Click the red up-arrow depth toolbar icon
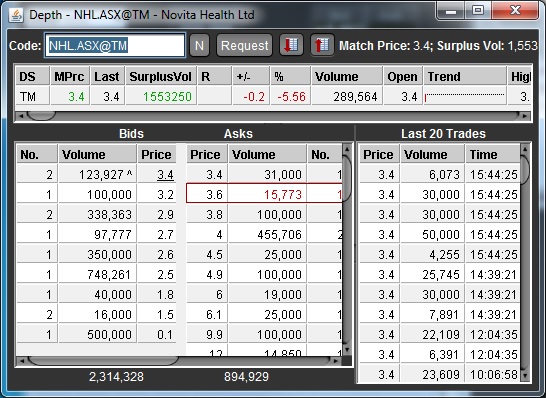546x398 pixels. 322,45
